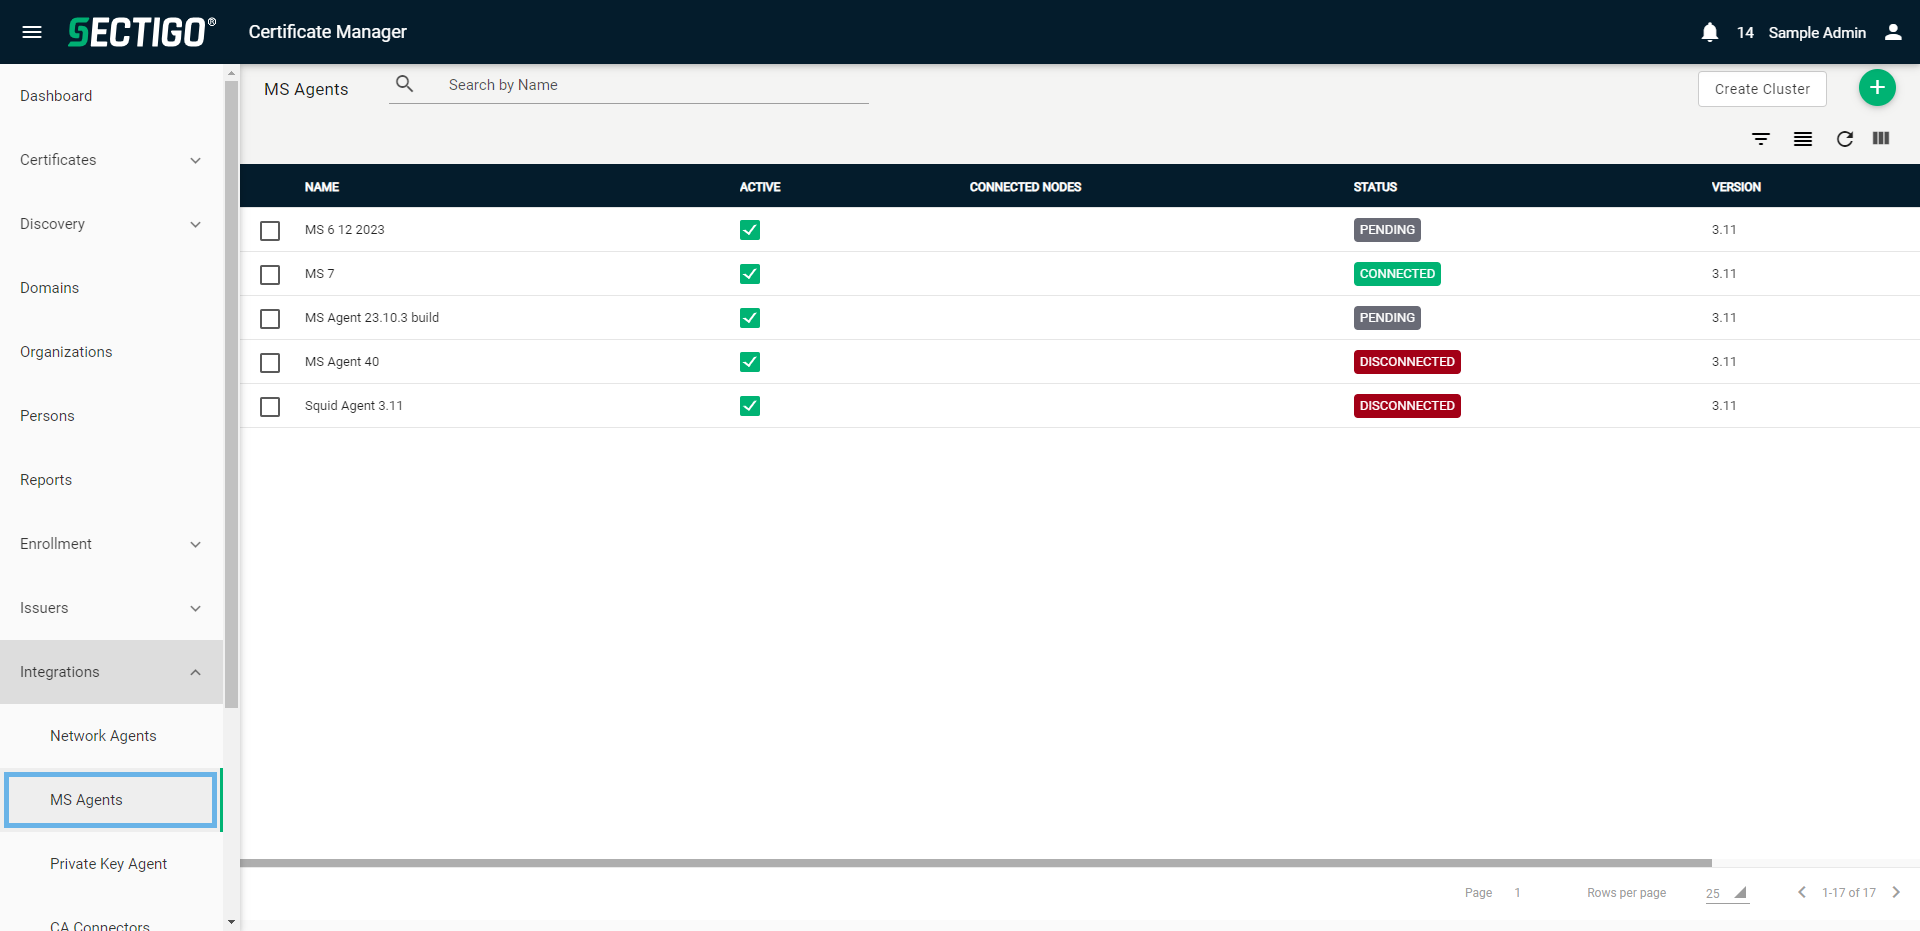The height and width of the screenshot is (931, 1920).
Task: Open Domains in the sidebar
Action: [49, 288]
